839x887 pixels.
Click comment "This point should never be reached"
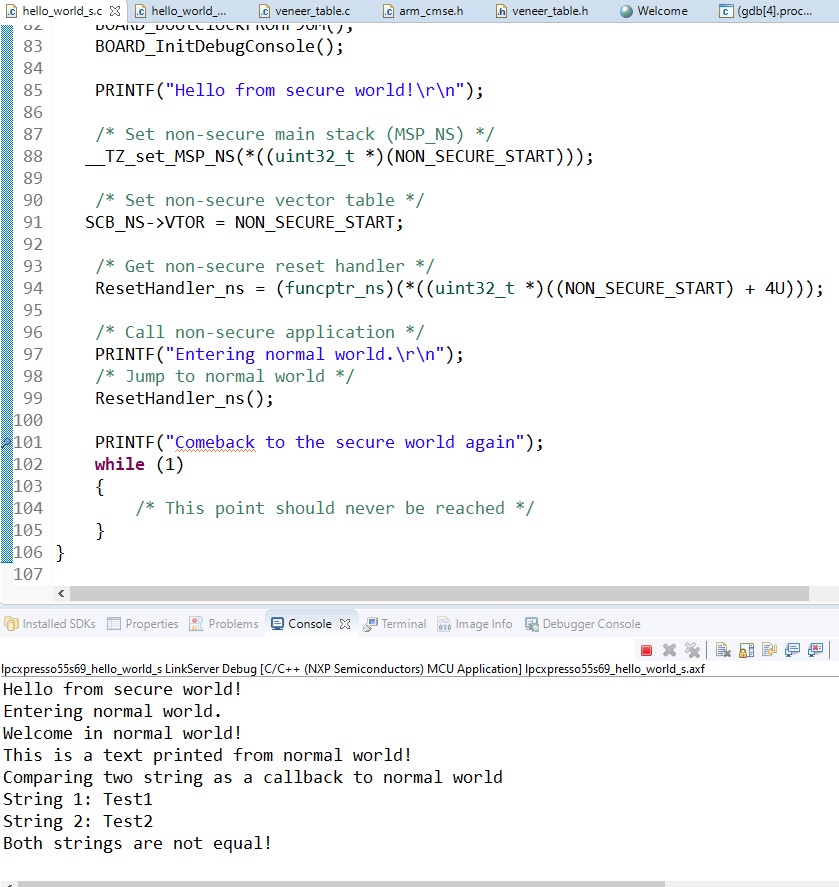(x=334, y=508)
